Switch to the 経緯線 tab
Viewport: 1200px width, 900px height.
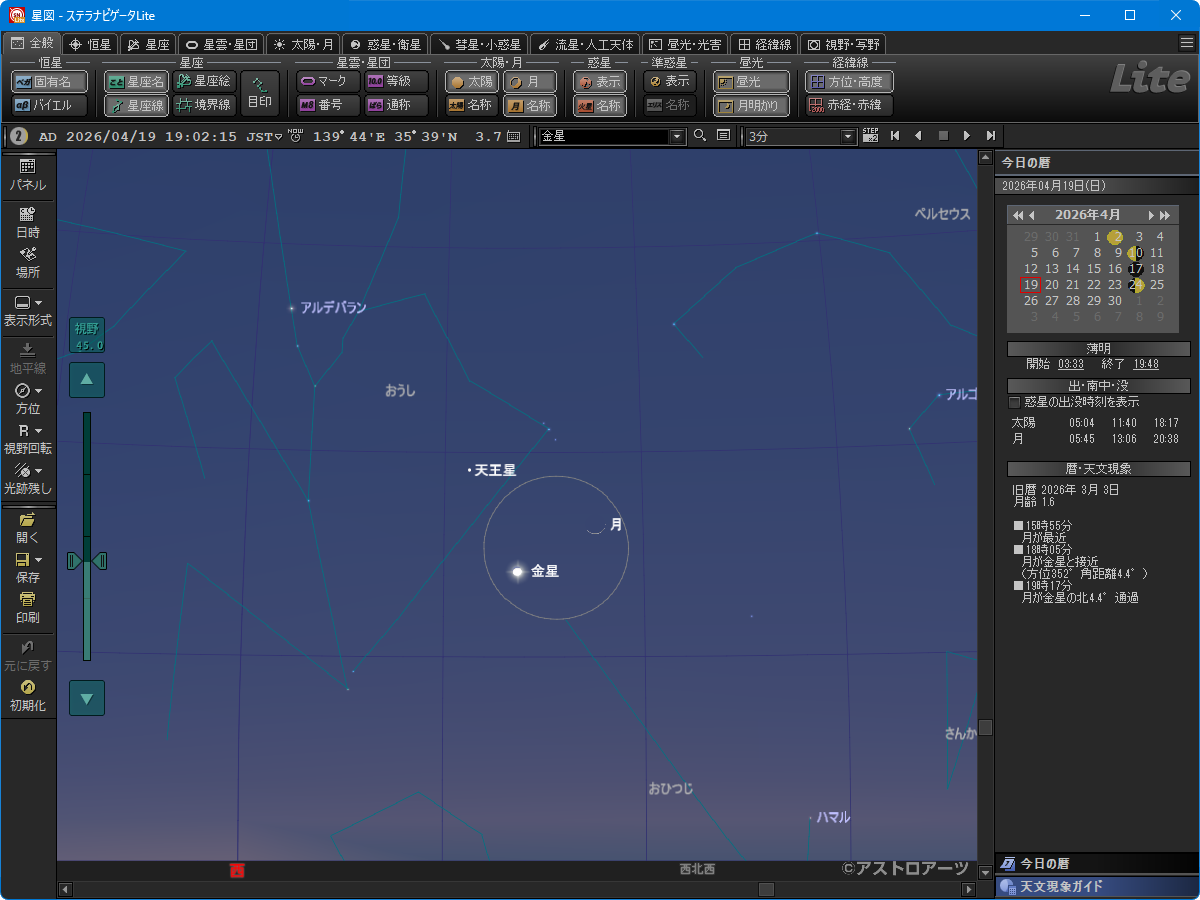click(x=764, y=44)
